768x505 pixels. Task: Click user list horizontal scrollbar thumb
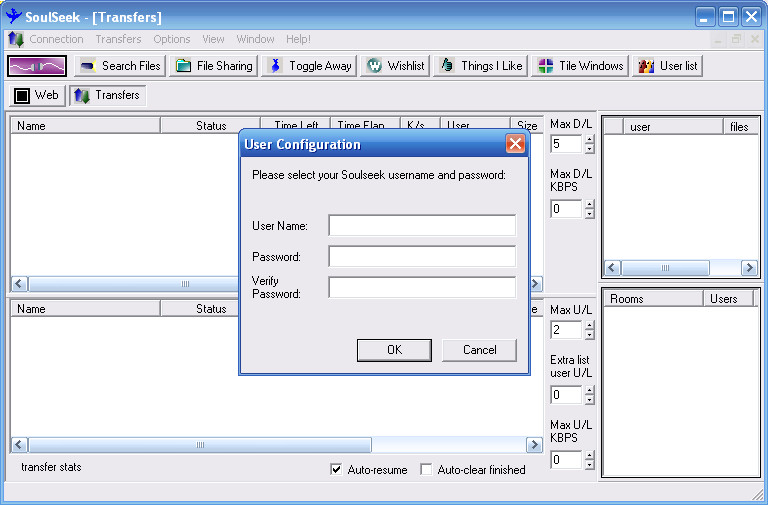click(665, 268)
